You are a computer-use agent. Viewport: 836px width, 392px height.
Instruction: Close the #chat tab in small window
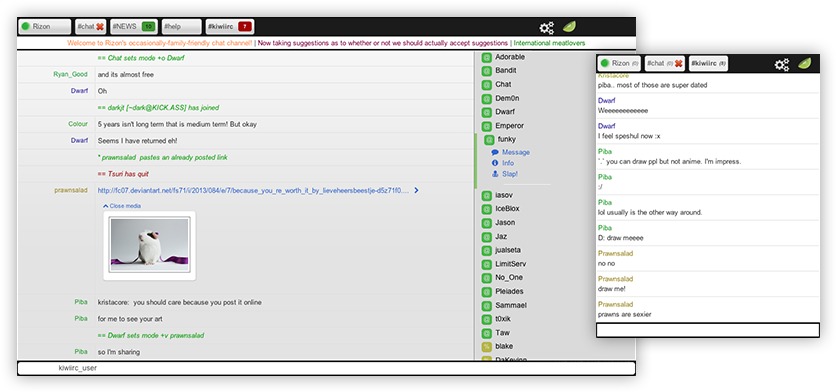(678, 63)
